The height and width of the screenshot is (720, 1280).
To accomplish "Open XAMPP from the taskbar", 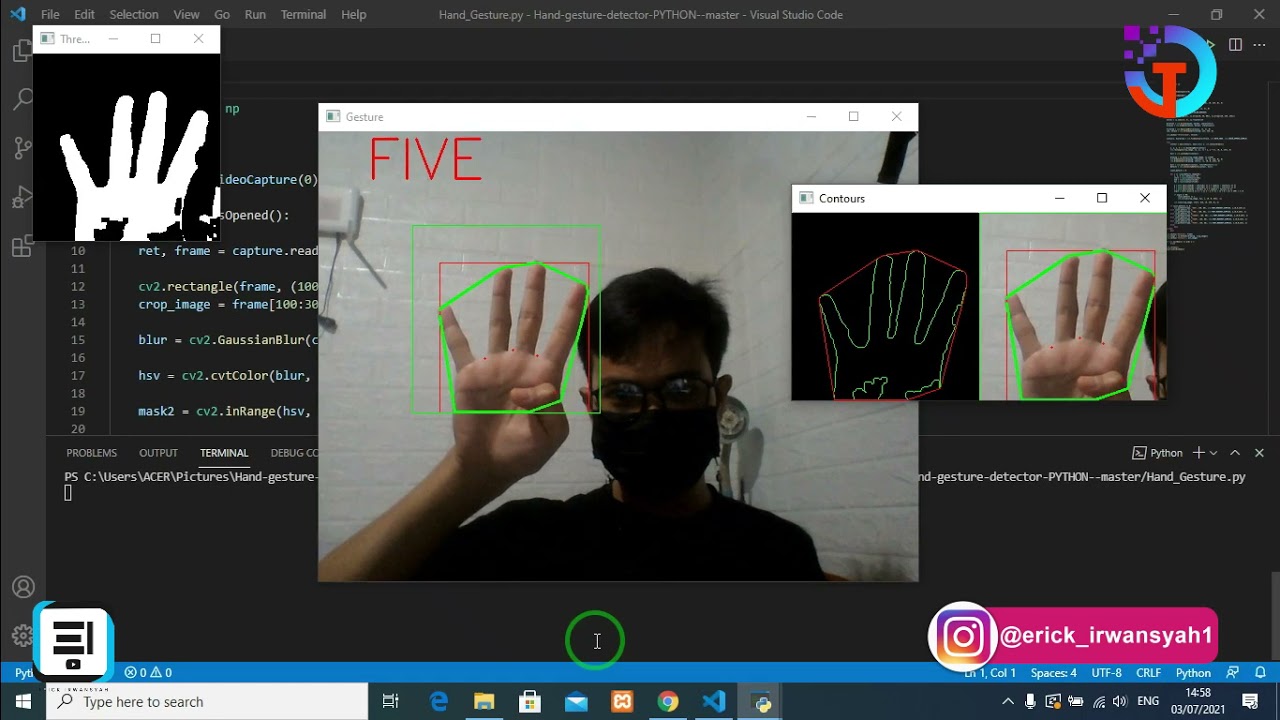I will tap(622, 702).
